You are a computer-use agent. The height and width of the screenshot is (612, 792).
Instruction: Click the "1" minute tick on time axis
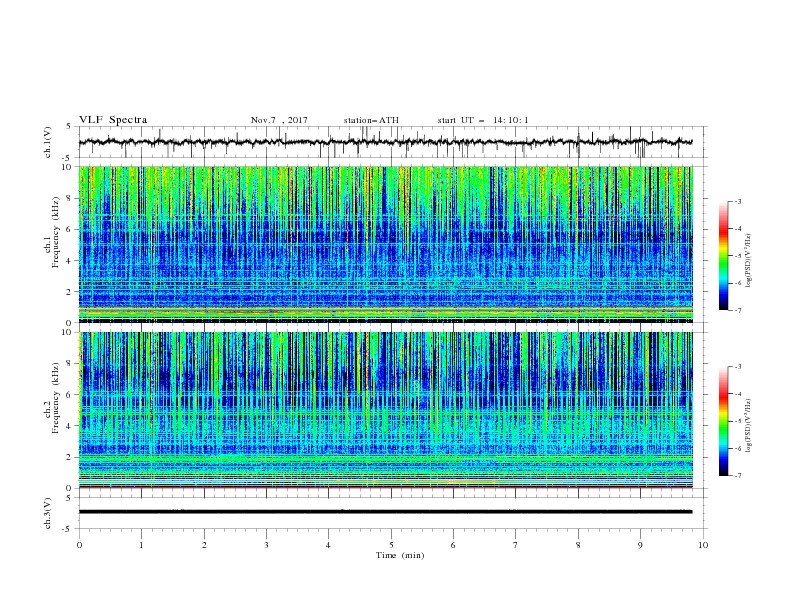(x=141, y=545)
